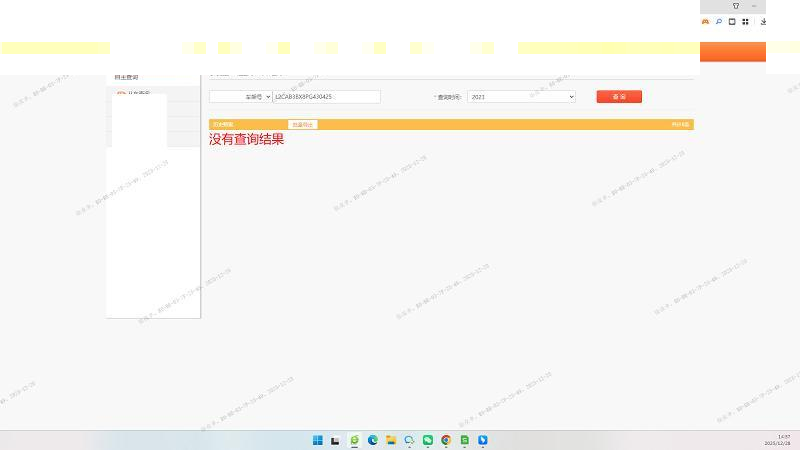
Task: Click the square screenshot icon in toolbar
Action: click(x=732, y=21)
